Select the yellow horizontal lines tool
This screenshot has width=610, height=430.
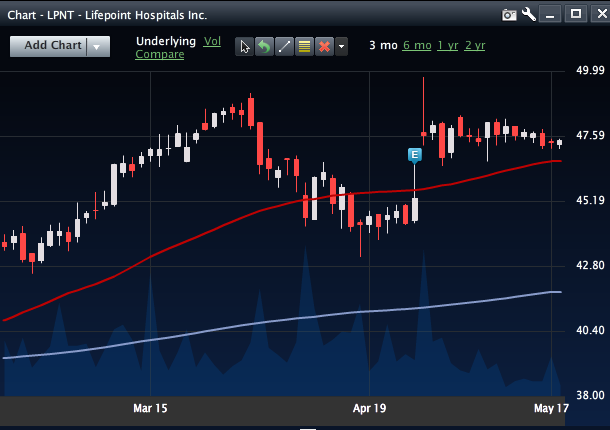304,47
